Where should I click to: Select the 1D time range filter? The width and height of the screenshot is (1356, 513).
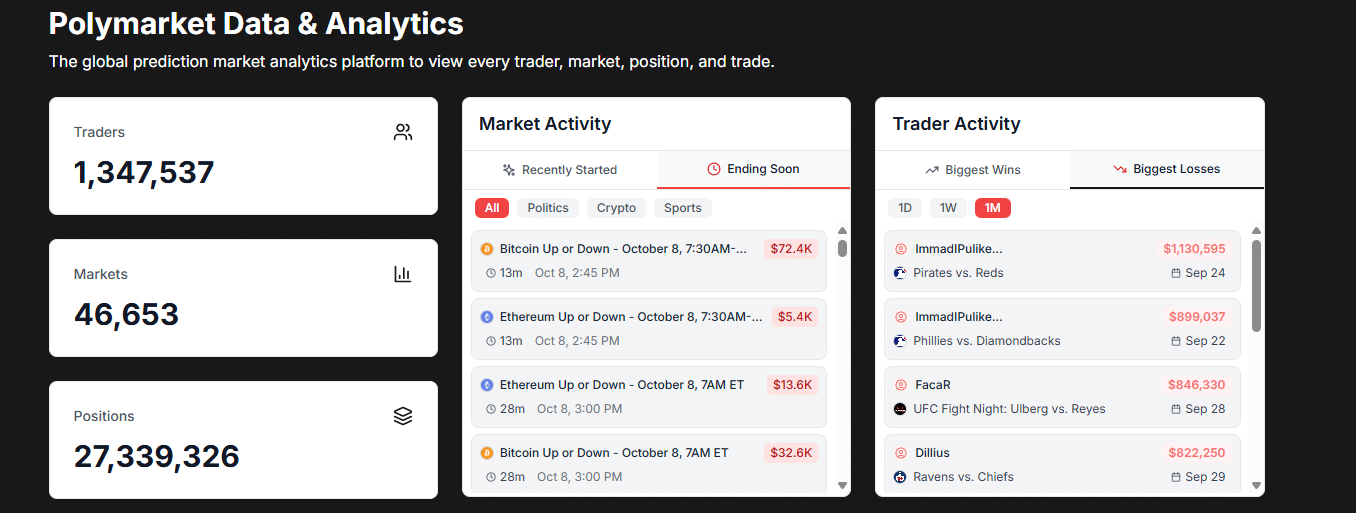pos(905,208)
